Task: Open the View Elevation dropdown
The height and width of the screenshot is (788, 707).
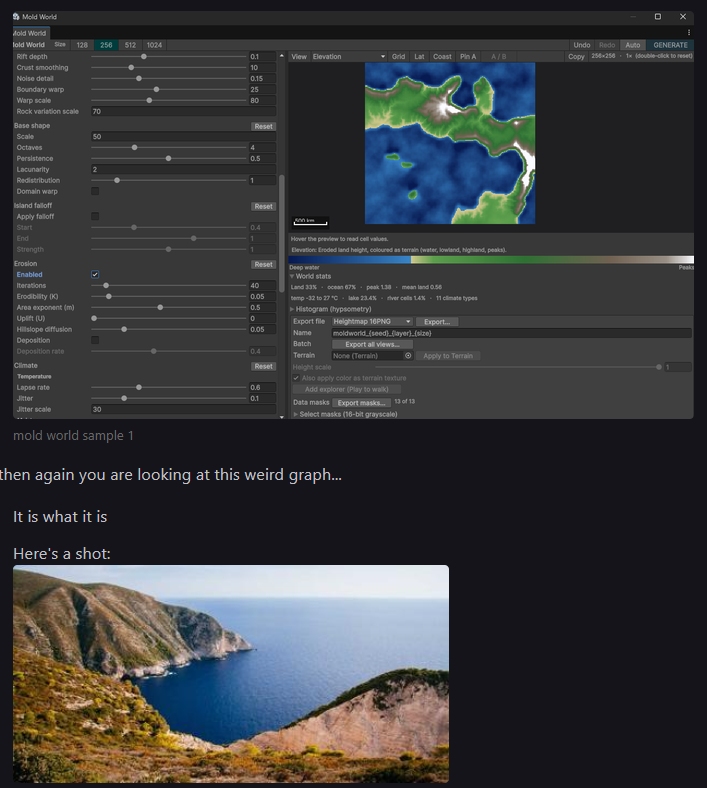Action: tap(349, 56)
